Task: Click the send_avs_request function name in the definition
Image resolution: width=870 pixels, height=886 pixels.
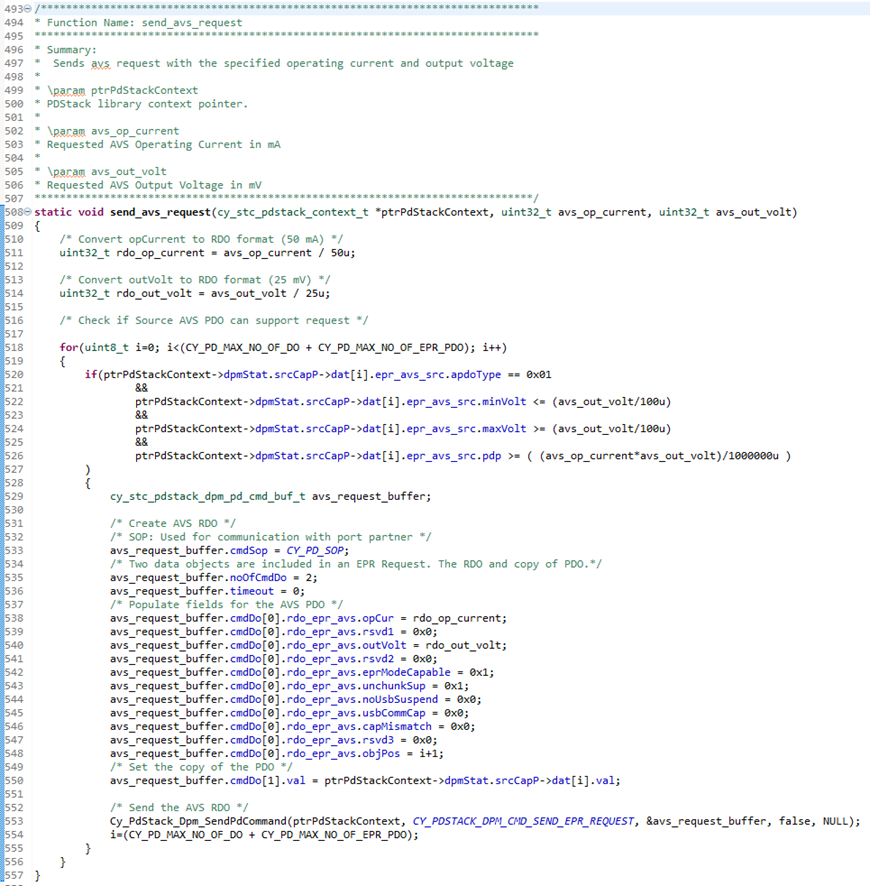Action: [159, 212]
